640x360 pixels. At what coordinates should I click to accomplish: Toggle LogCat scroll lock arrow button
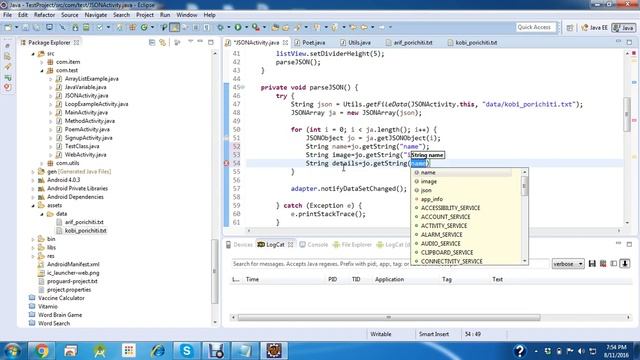click(x=625, y=264)
